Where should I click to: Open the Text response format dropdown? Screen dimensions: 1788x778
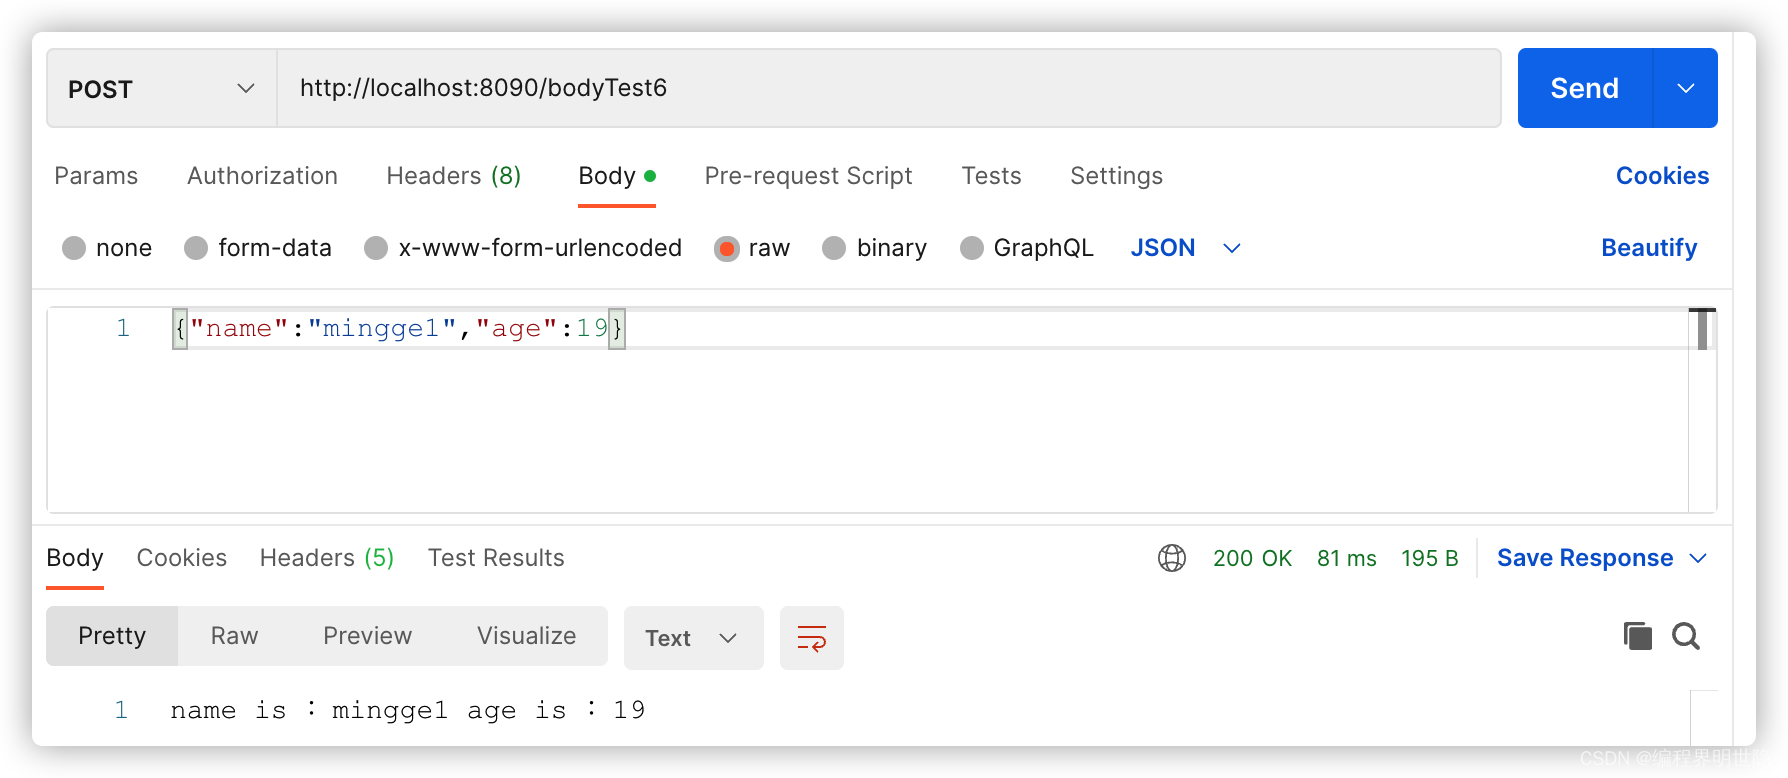pyautogui.click(x=692, y=638)
